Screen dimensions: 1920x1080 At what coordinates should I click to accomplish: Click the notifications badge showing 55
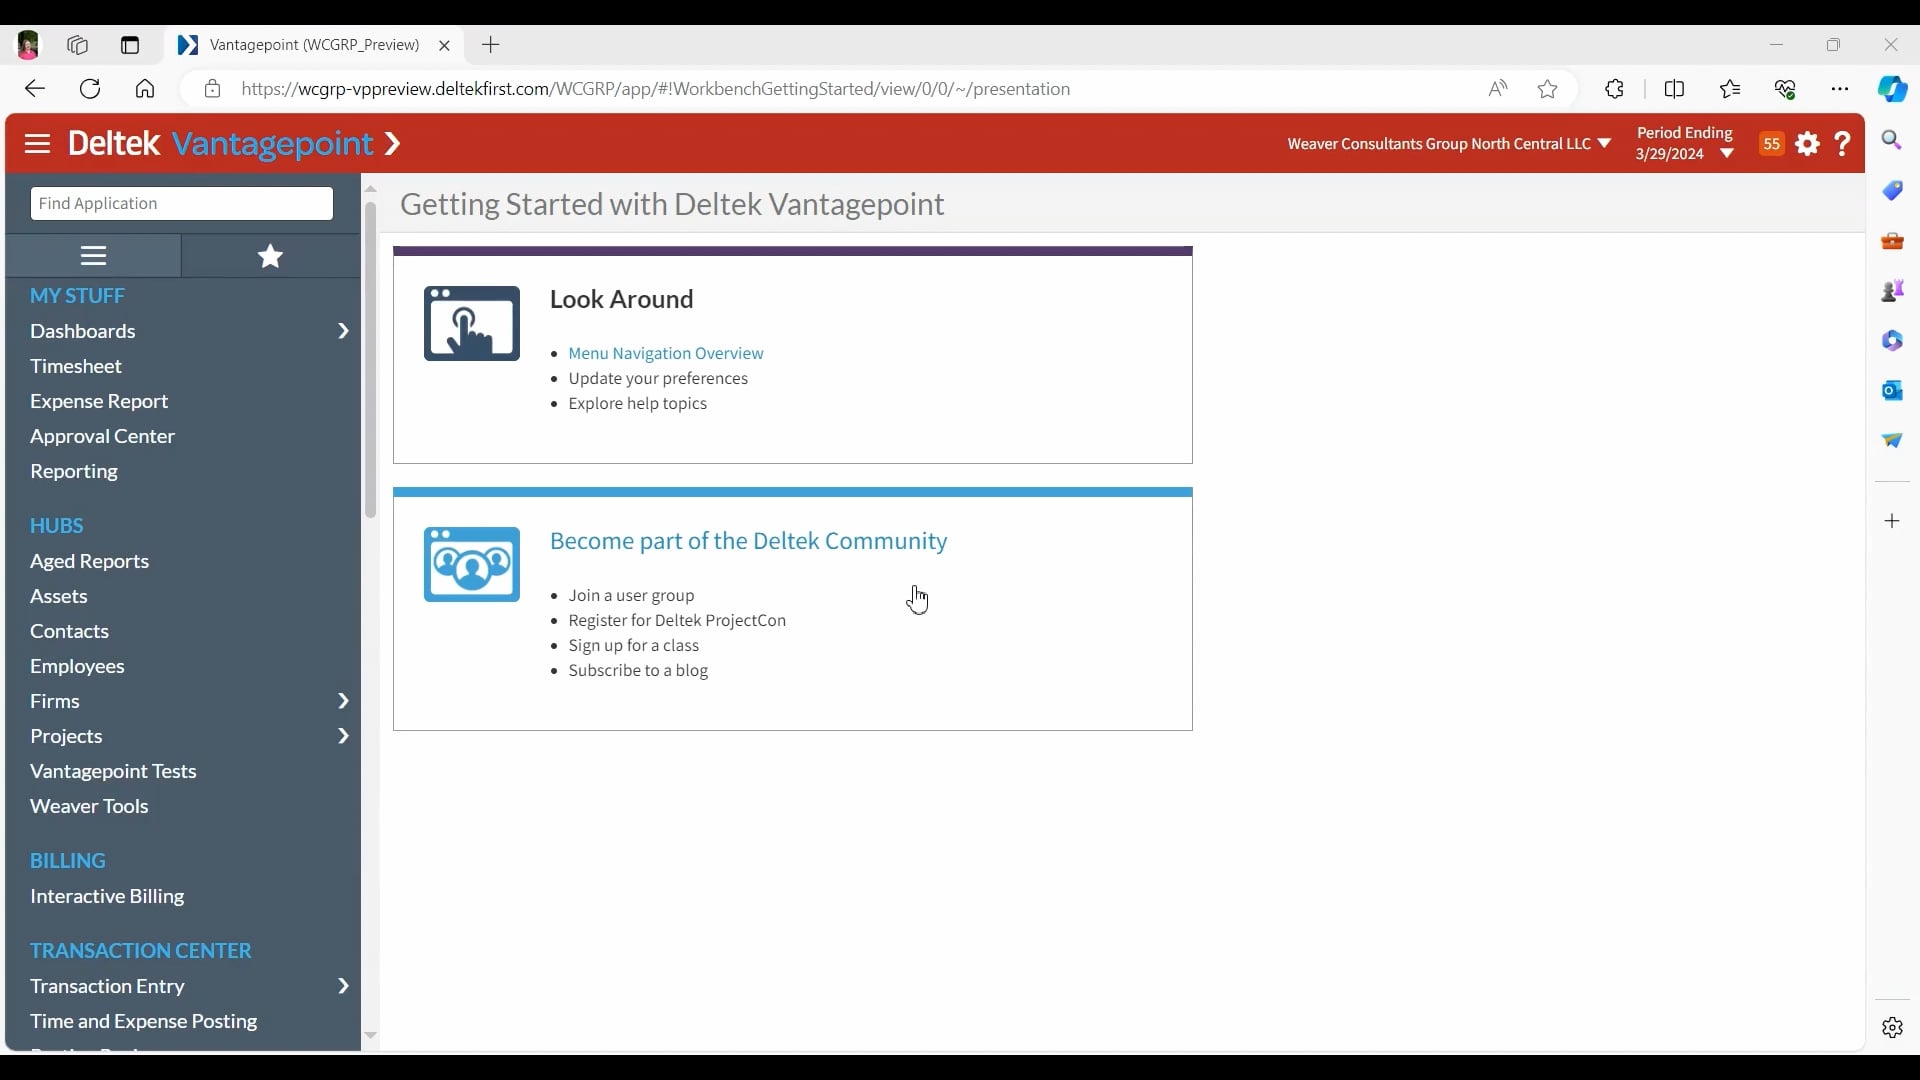[1771, 144]
